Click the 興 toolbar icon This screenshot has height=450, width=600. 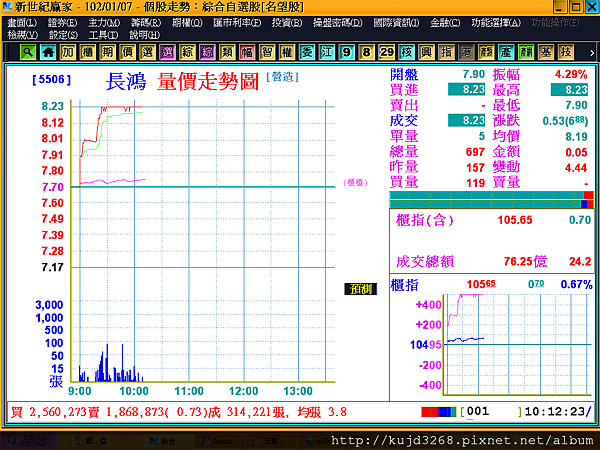[x=426, y=52]
